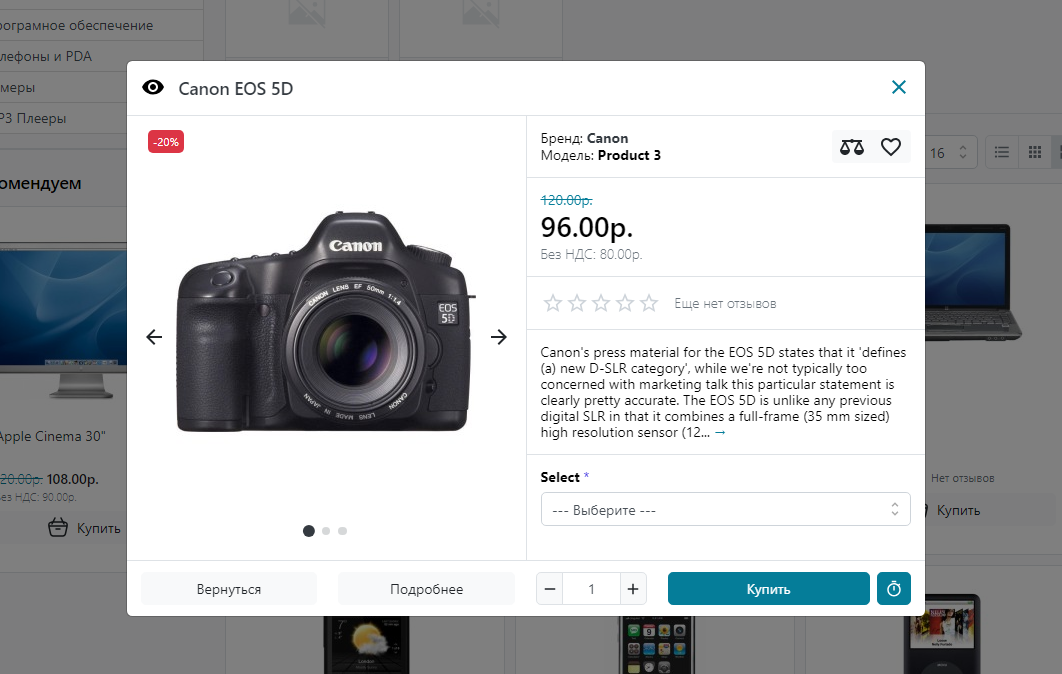The height and width of the screenshot is (674, 1062).
Task: Select the second carousel dot
Action: tap(326, 531)
